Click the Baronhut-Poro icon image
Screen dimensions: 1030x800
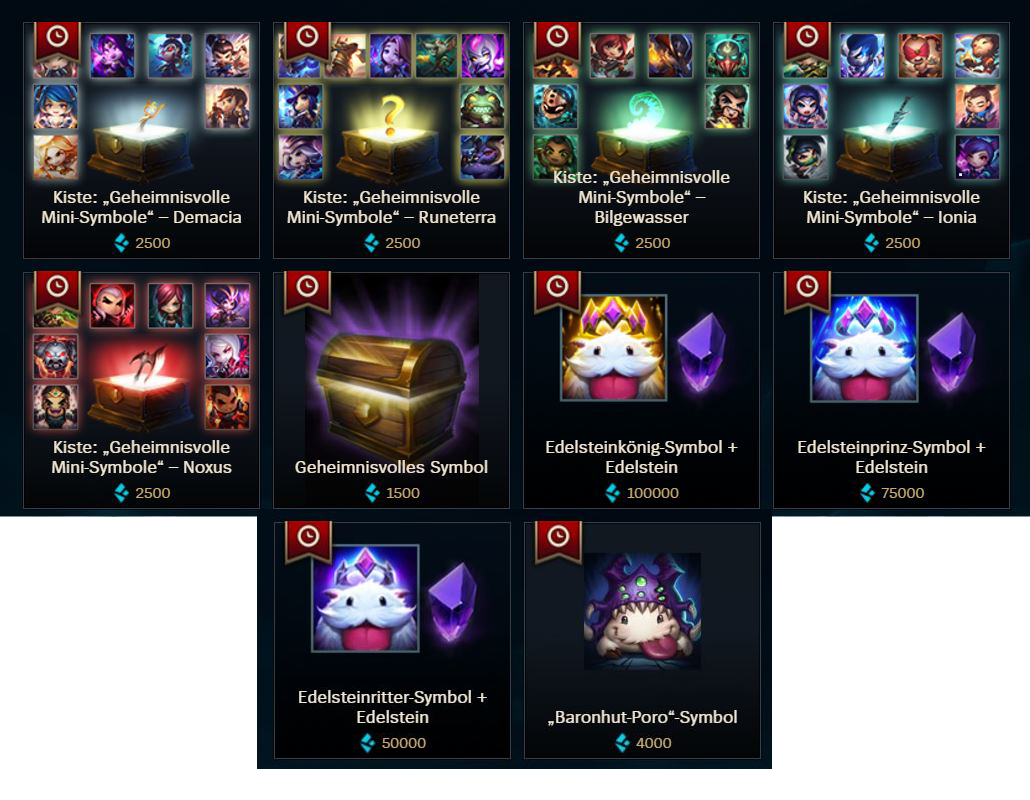(x=642, y=611)
